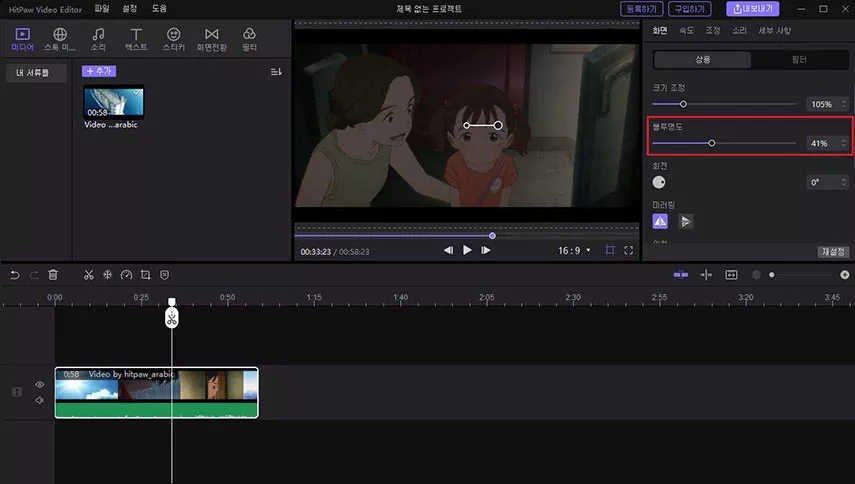Step to next frame
Screen dimensions: 855x484
point(486,250)
